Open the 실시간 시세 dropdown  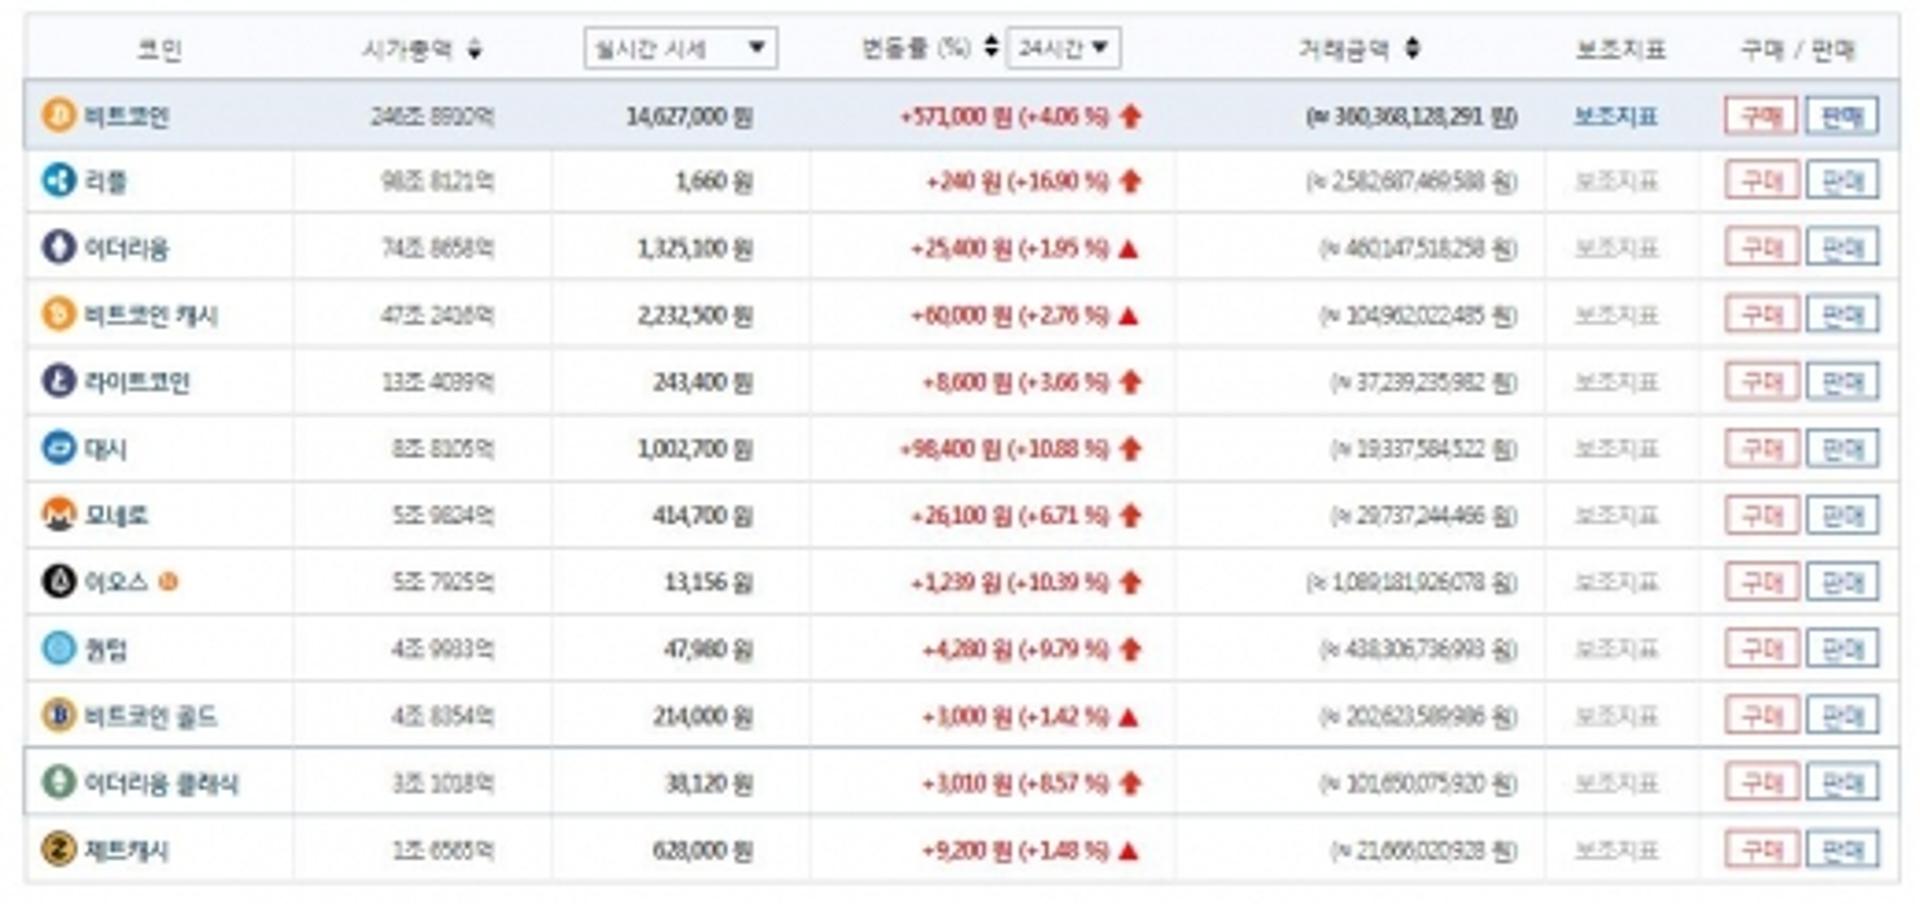[x=681, y=48]
